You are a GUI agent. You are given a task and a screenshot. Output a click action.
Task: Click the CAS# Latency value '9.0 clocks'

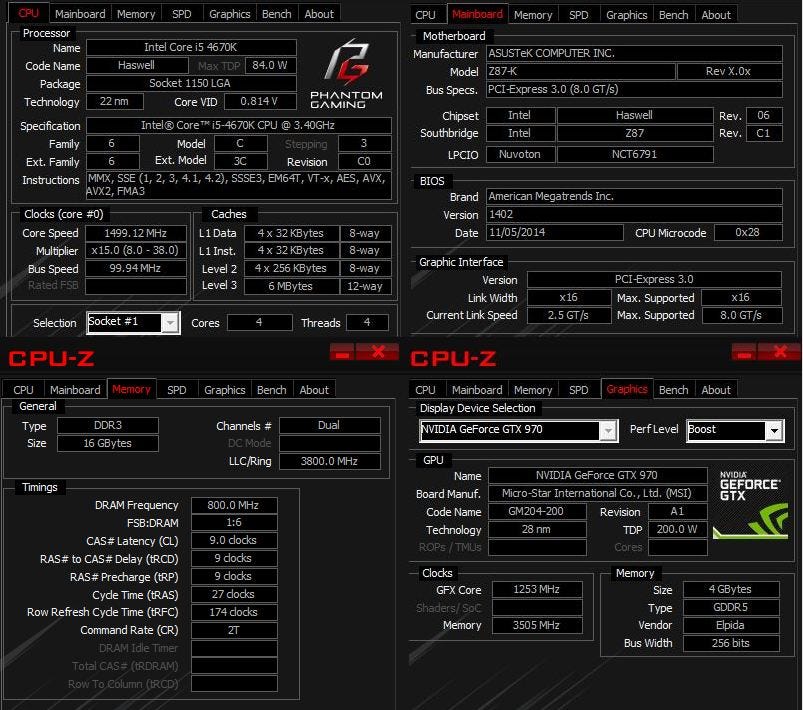tap(234, 540)
